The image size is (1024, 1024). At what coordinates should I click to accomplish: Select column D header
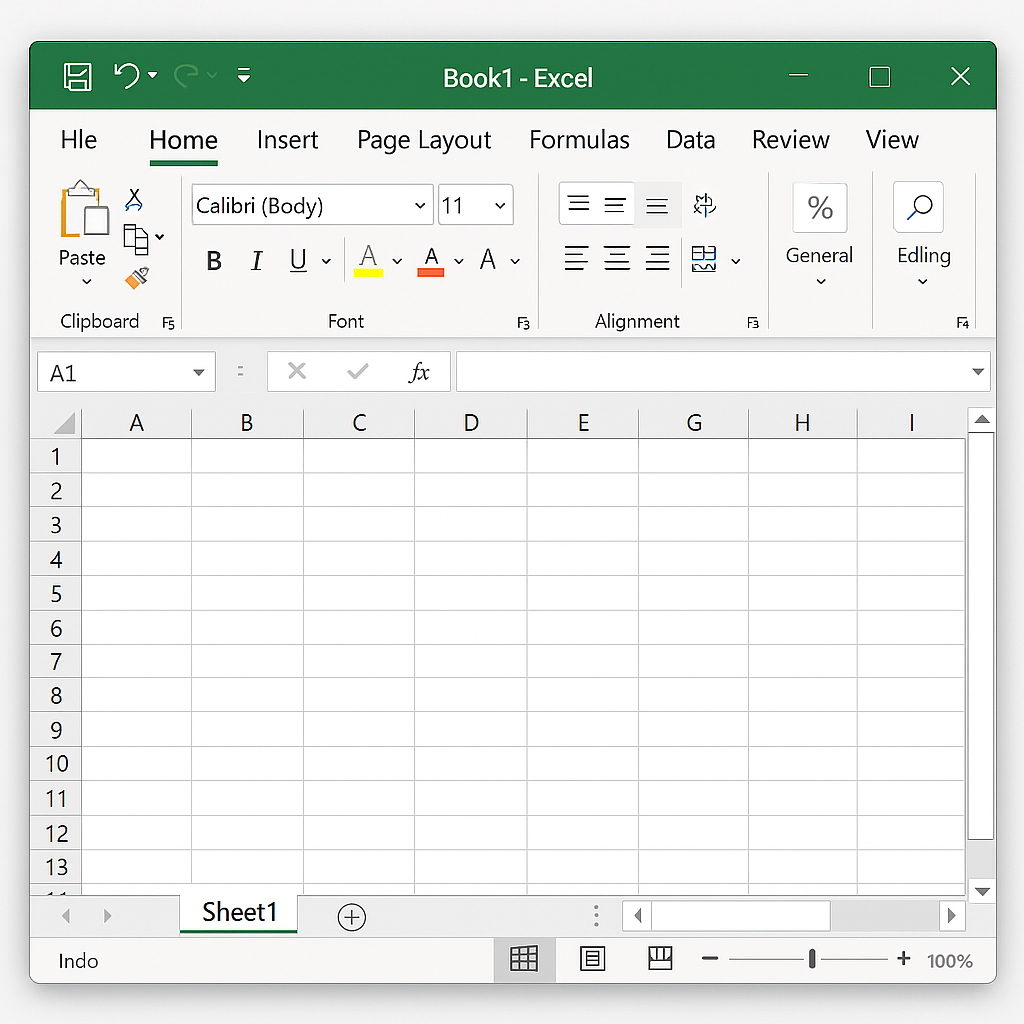[x=471, y=423]
